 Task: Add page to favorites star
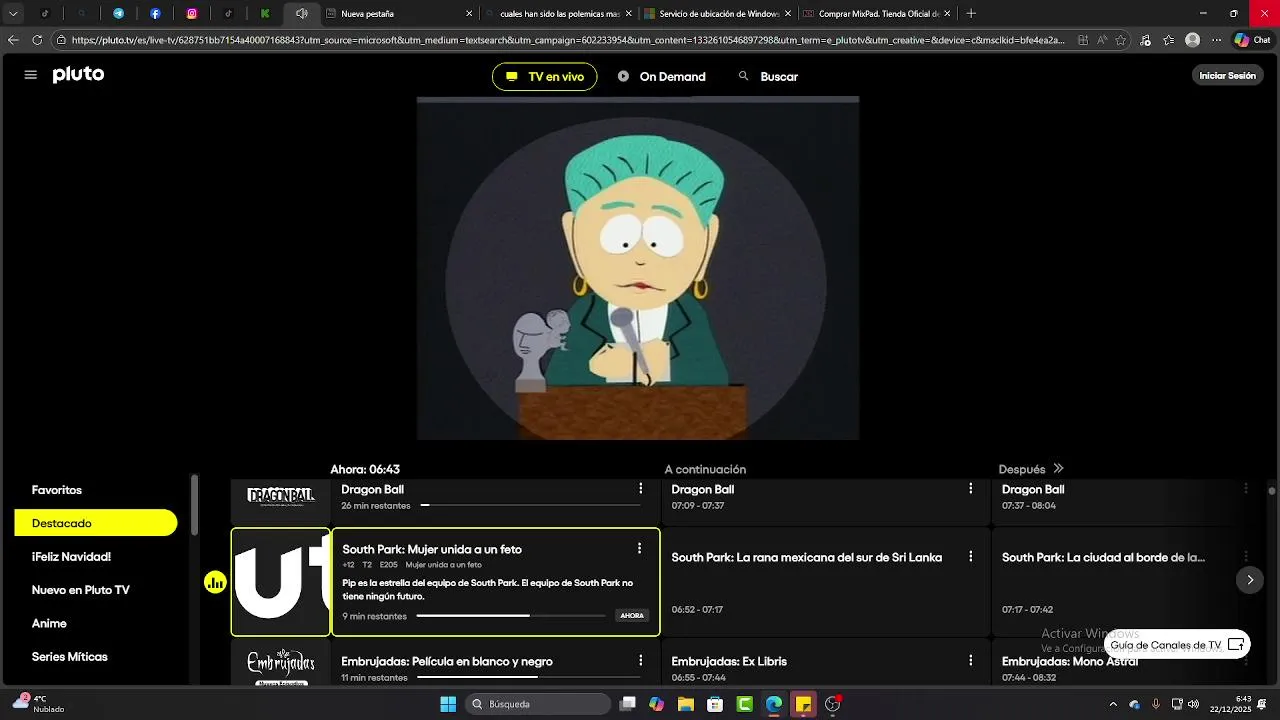point(1121,40)
